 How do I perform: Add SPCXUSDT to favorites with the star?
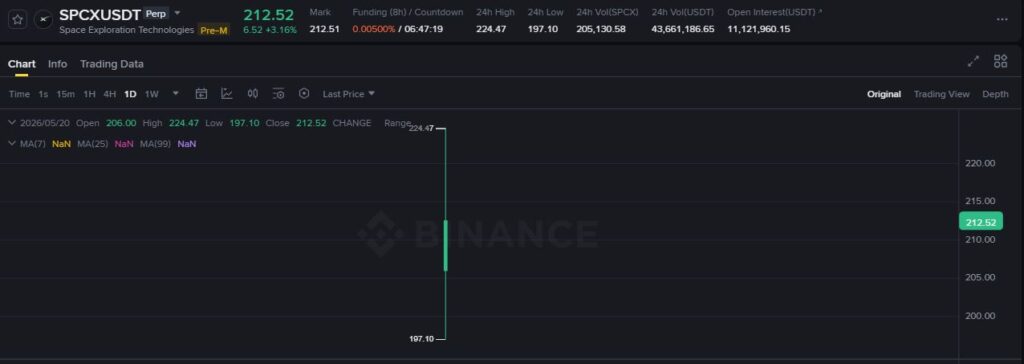18,20
